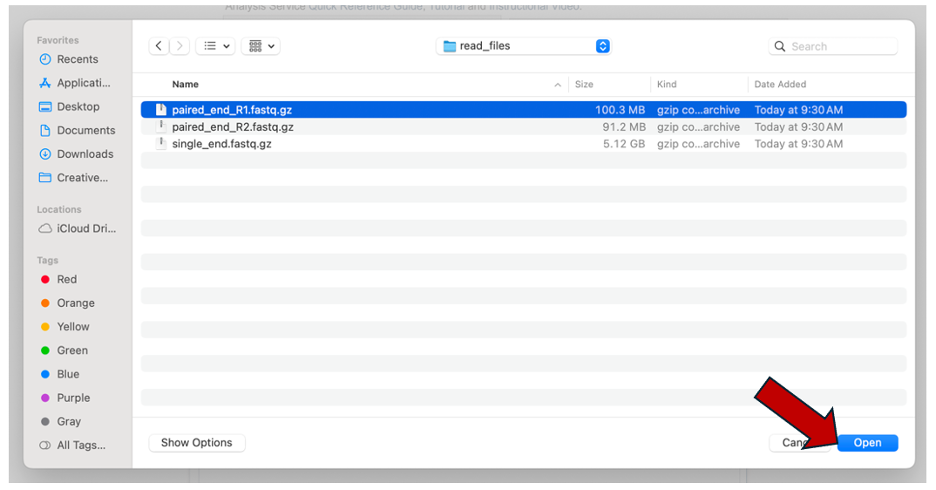Click the paired_end_R1 file icon
Image resolution: width=936 pixels, height=490 pixels.
click(161, 109)
